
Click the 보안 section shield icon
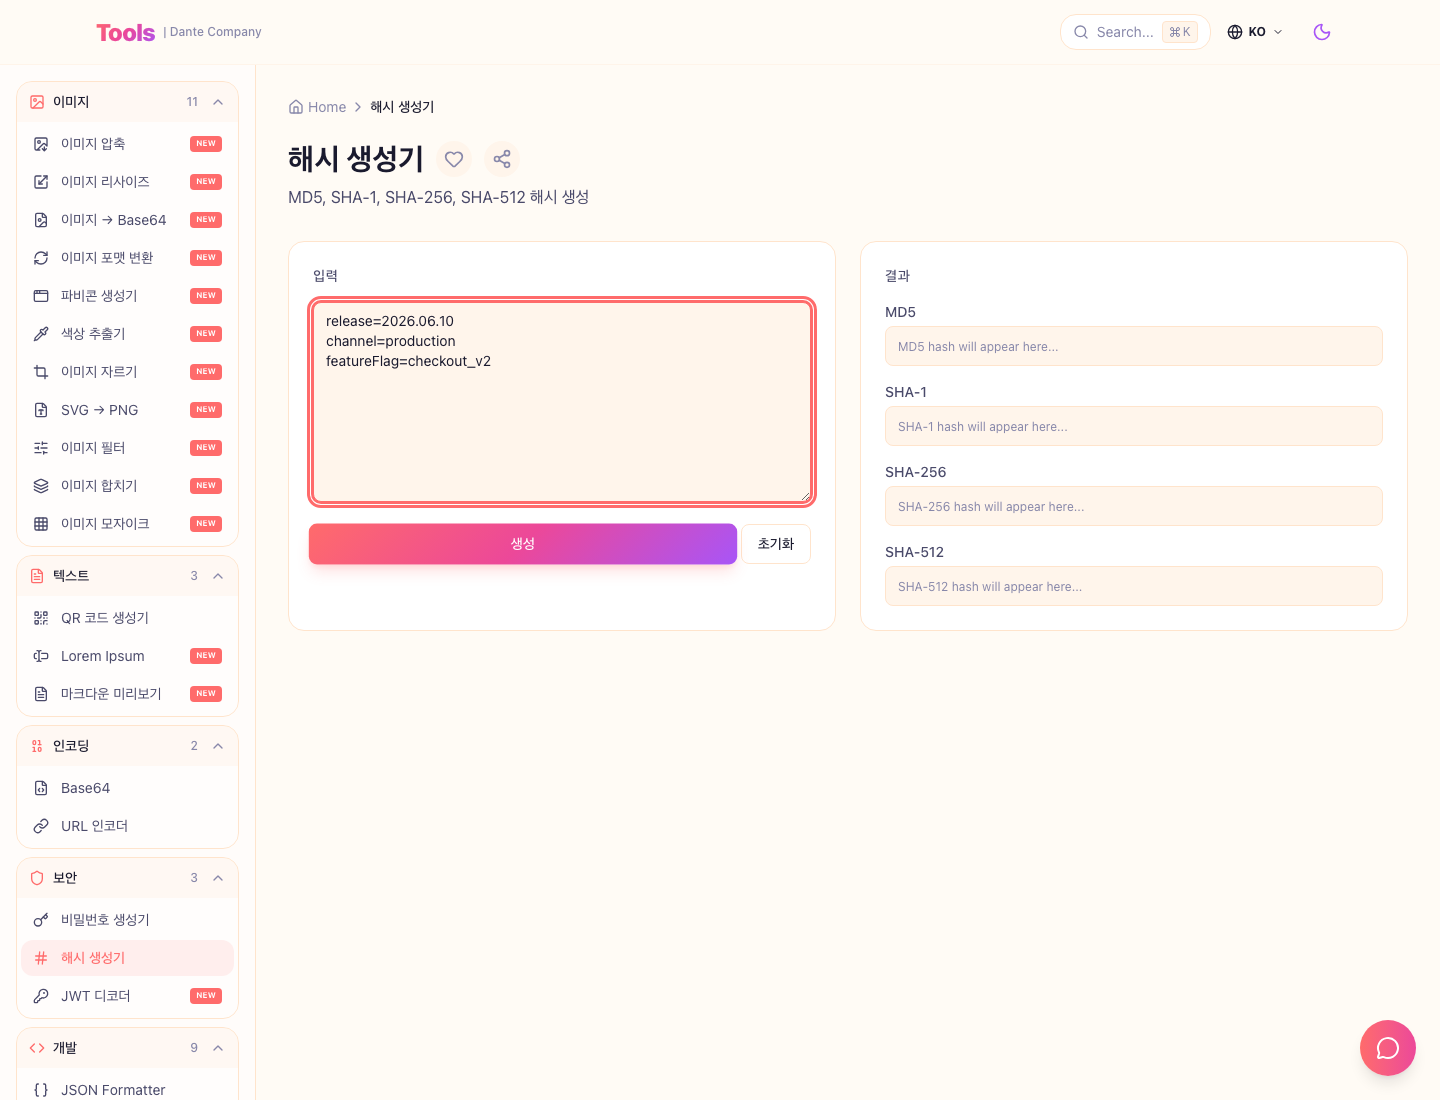[x=37, y=878]
